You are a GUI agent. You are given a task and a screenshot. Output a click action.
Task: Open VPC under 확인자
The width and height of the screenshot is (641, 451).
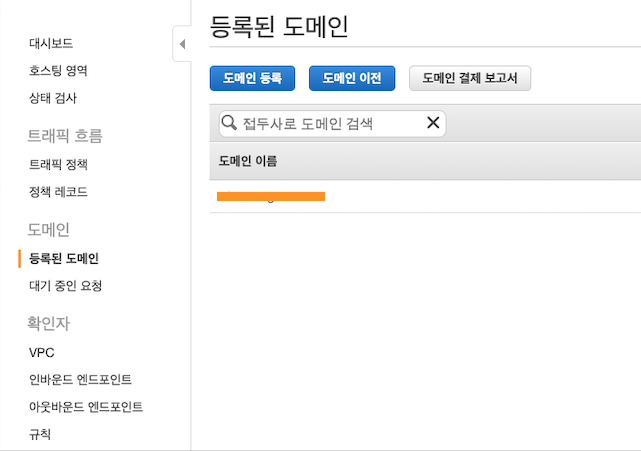tap(42, 352)
